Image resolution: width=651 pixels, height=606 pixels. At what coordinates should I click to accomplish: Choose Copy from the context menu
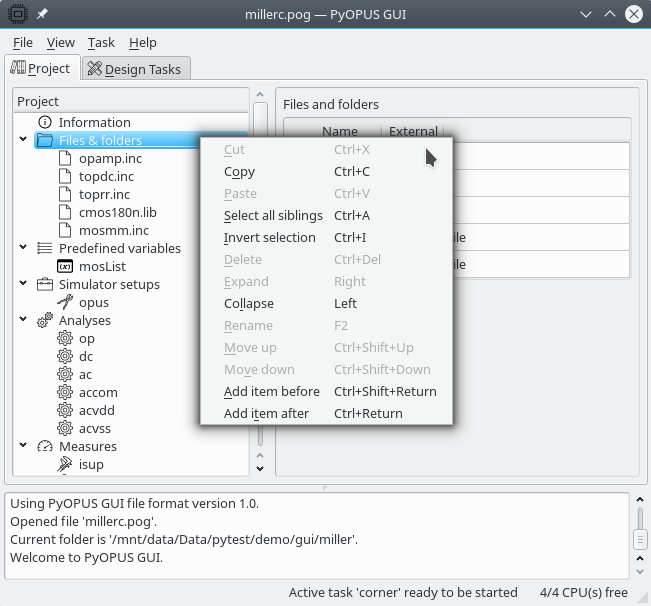pyautogui.click(x=239, y=172)
